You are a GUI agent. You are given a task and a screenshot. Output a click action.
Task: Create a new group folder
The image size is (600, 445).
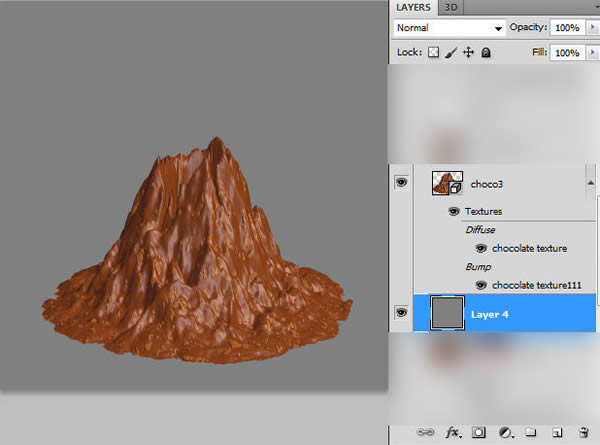point(531,432)
